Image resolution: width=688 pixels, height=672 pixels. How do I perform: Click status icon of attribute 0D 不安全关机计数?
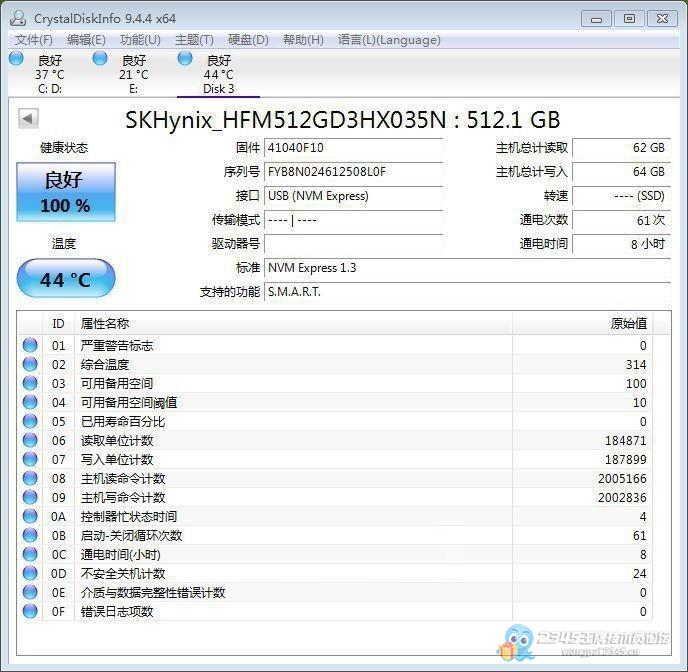(x=30, y=573)
